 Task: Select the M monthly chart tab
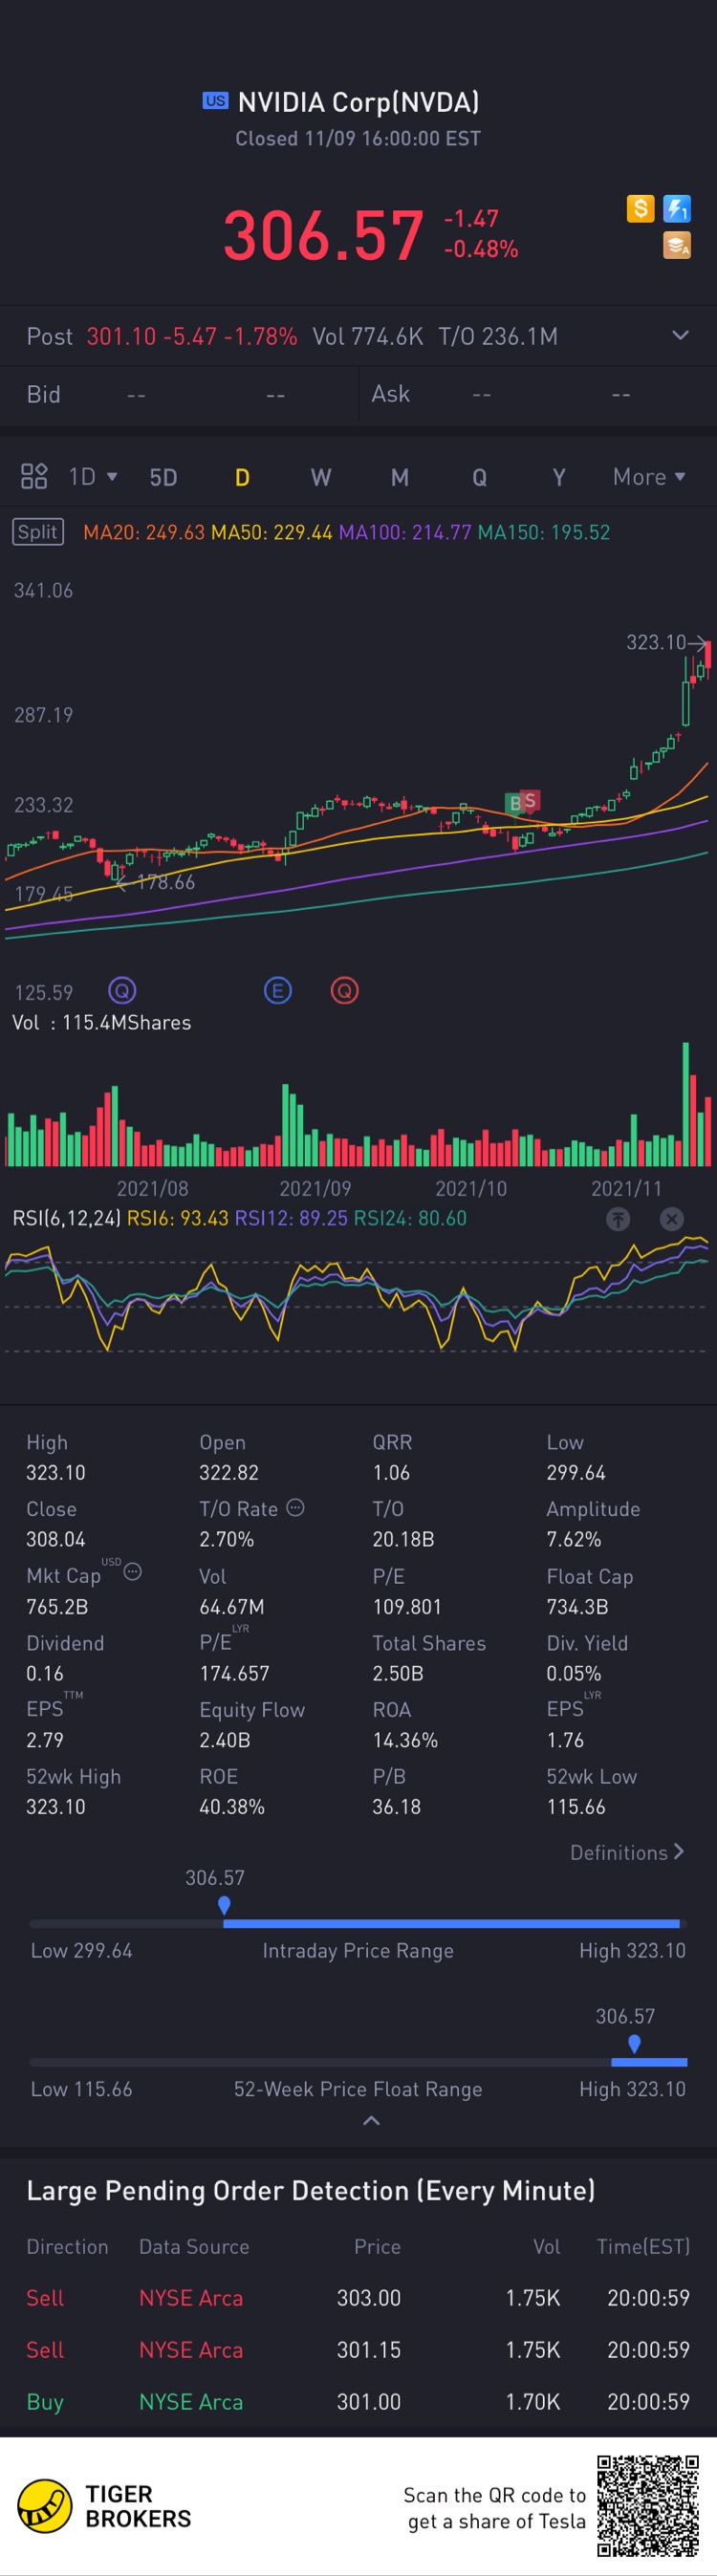coord(399,477)
